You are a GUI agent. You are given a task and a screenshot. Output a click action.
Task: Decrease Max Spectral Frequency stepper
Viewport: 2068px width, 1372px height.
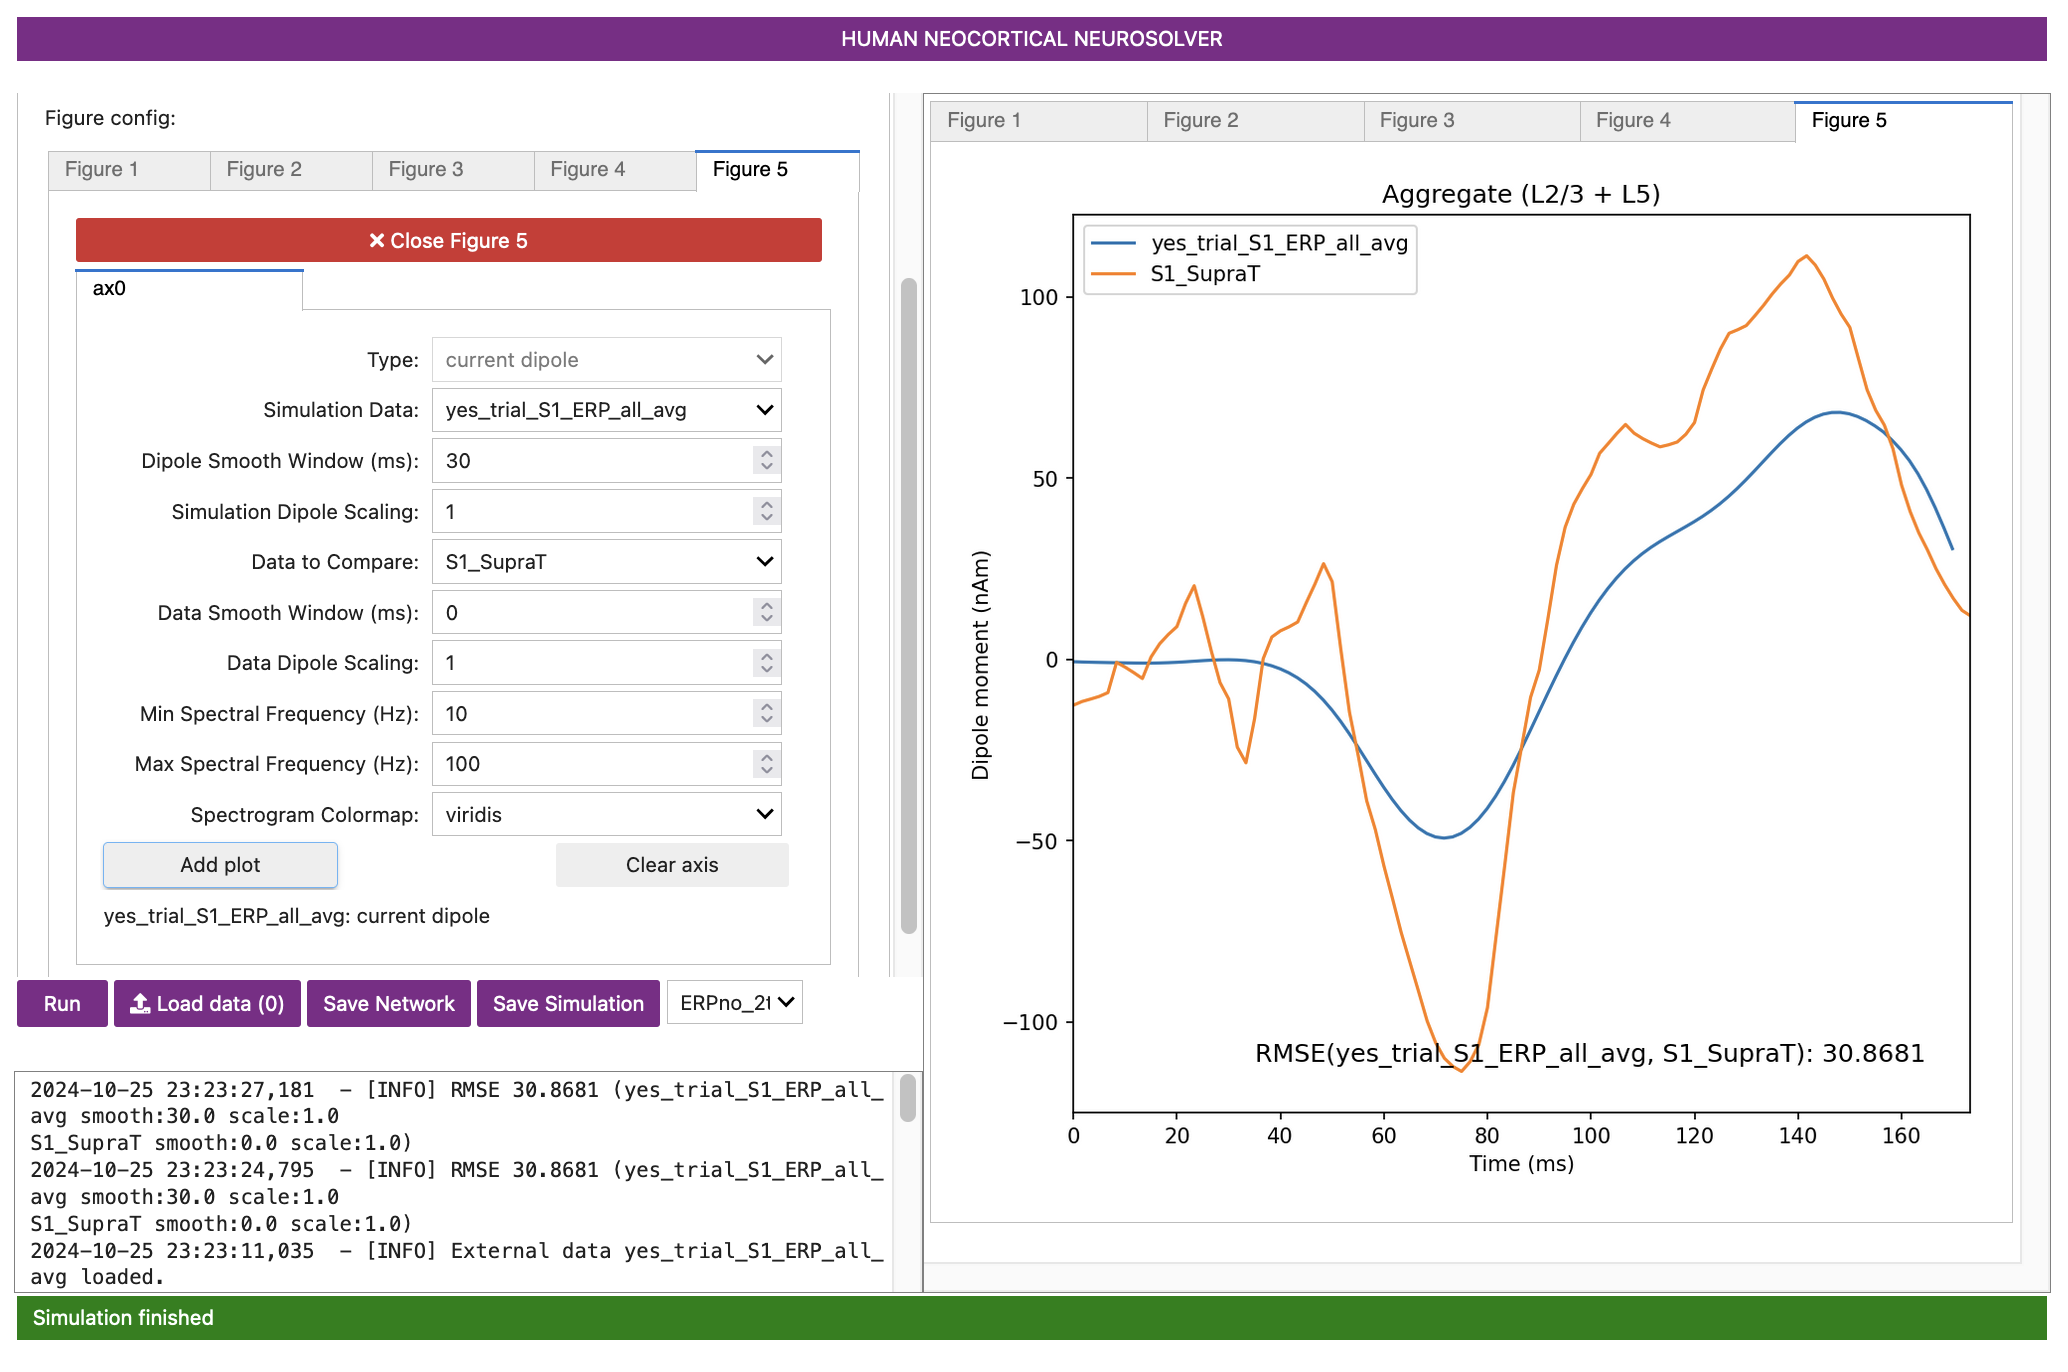click(766, 770)
